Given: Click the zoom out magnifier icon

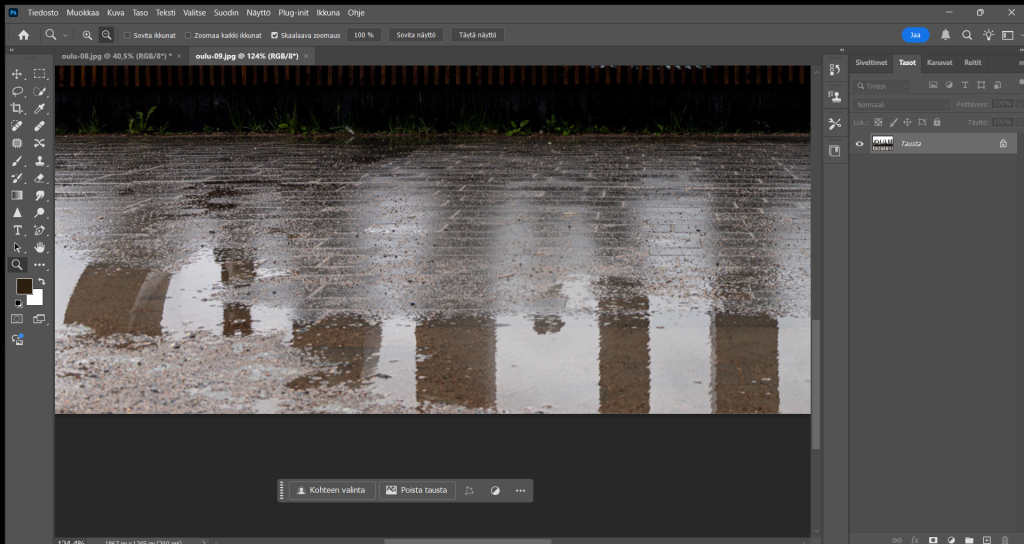Looking at the screenshot, I should point(106,35).
